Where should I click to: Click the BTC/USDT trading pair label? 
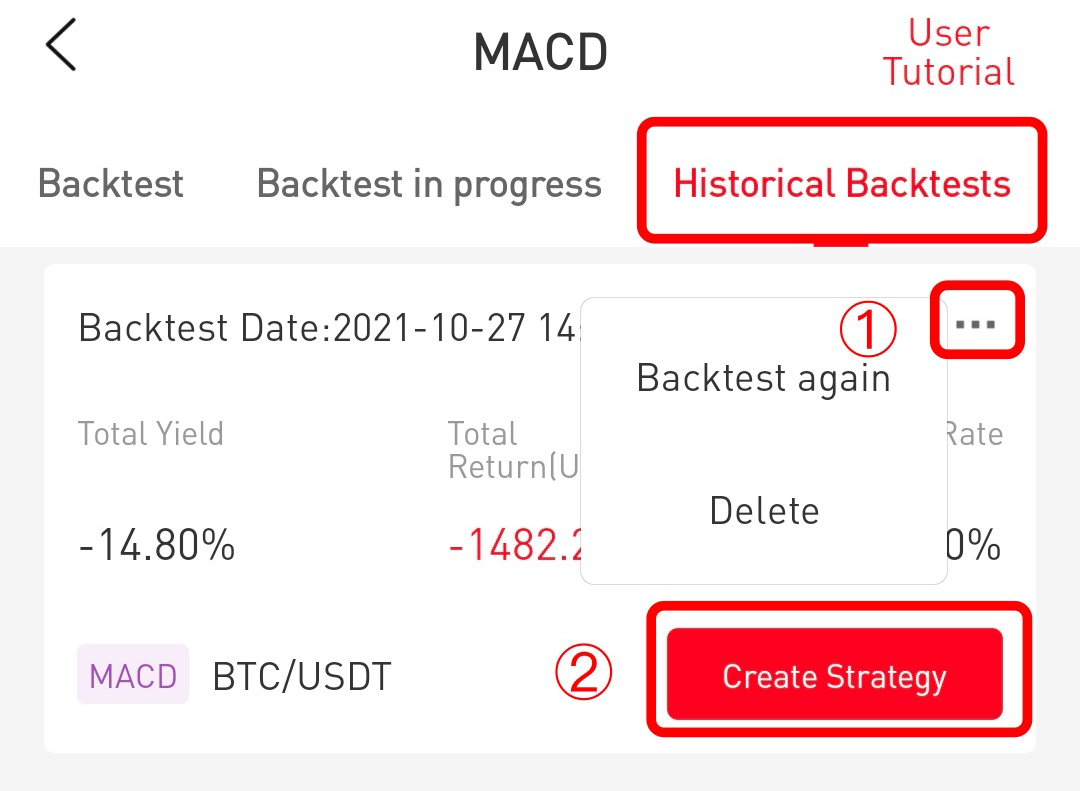pyautogui.click(x=302, y=677)
